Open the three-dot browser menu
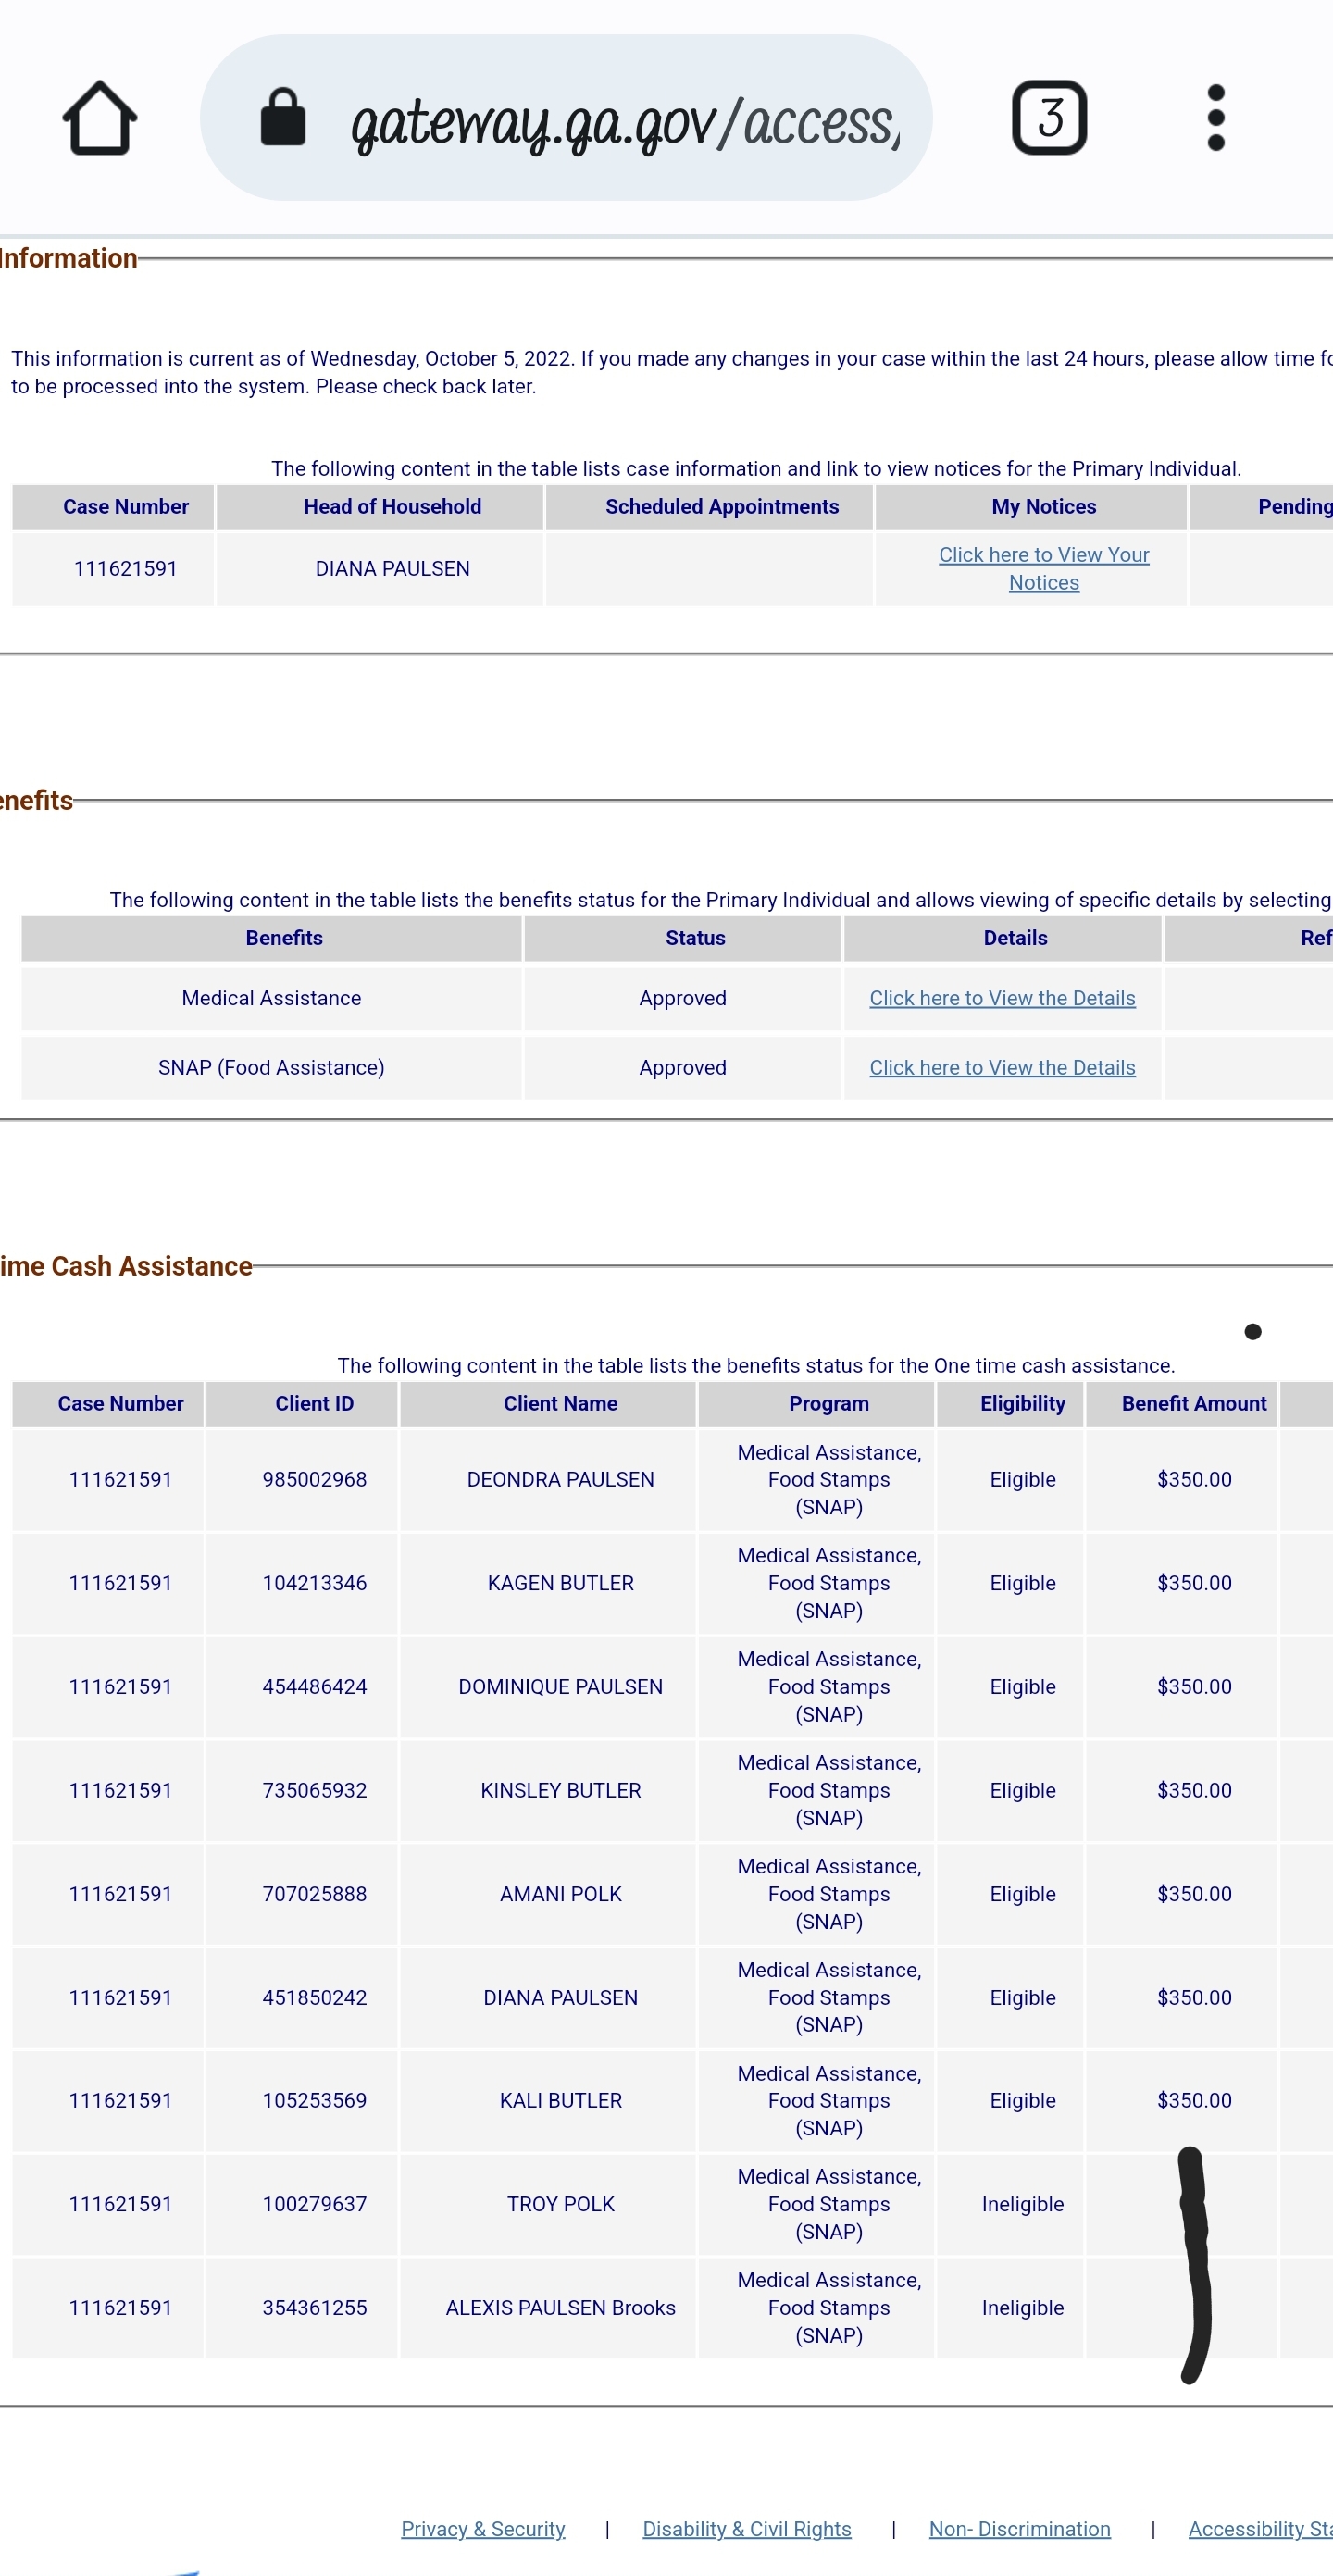1333x2576 pixels. coord(1216,117)
